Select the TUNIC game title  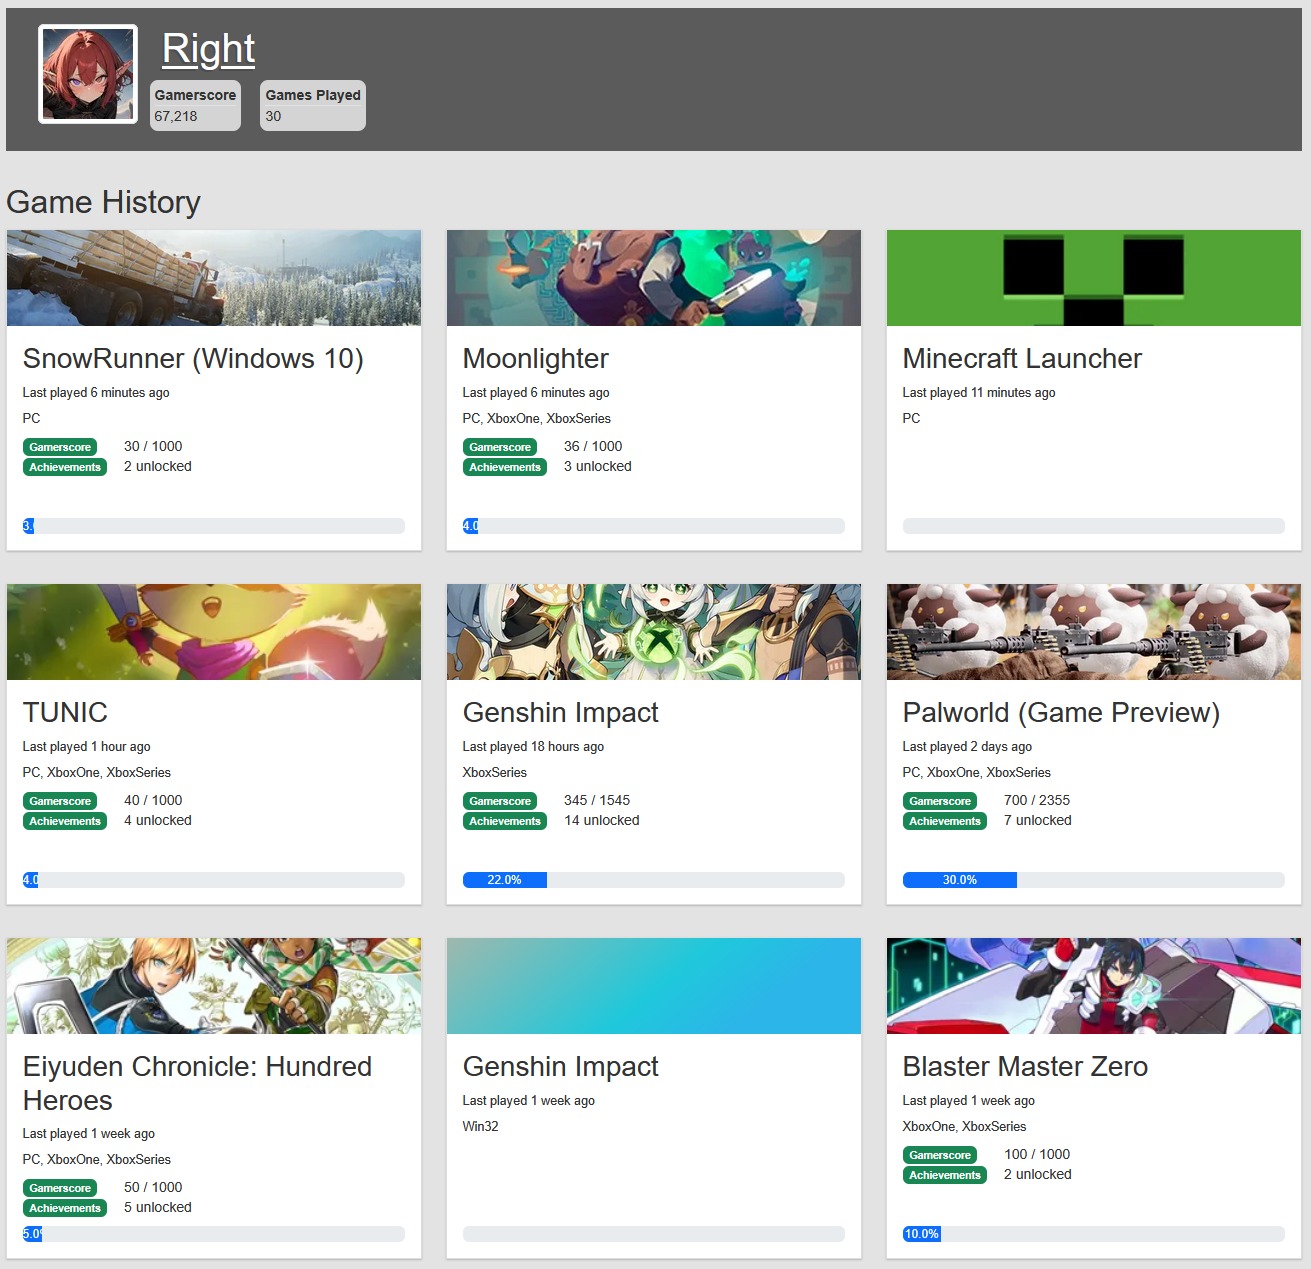click(65, 712)
